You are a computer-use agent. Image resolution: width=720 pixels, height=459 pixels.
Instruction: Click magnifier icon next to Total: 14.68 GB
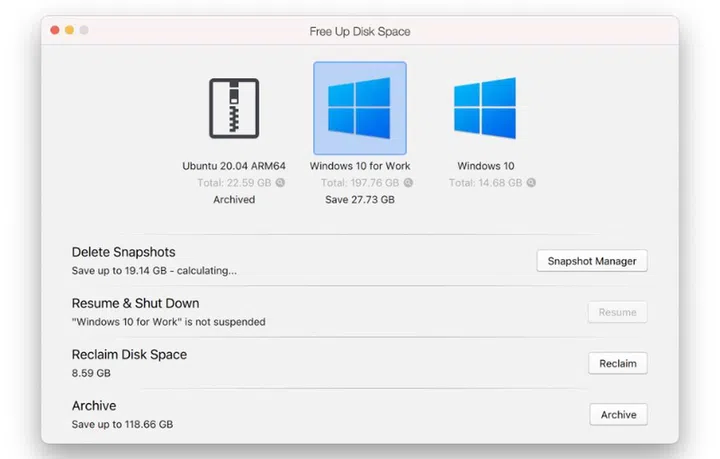531,183
